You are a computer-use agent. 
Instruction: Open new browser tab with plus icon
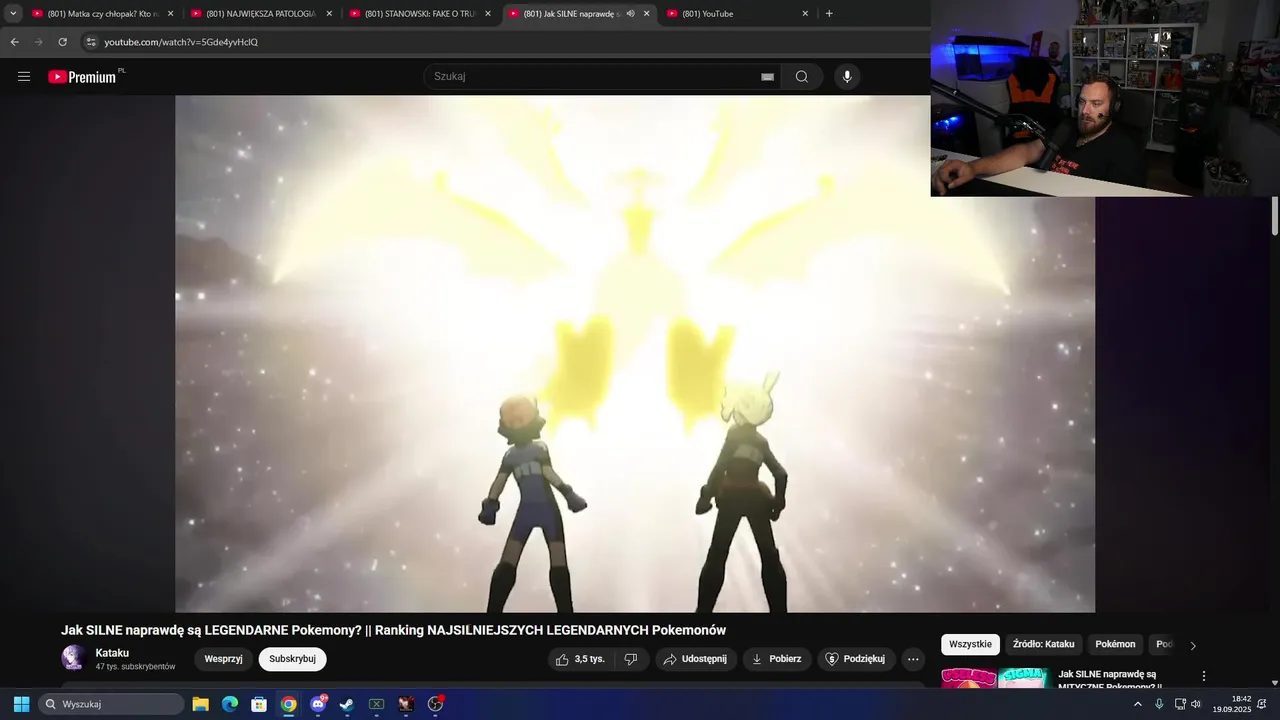[x=829, y=14]
